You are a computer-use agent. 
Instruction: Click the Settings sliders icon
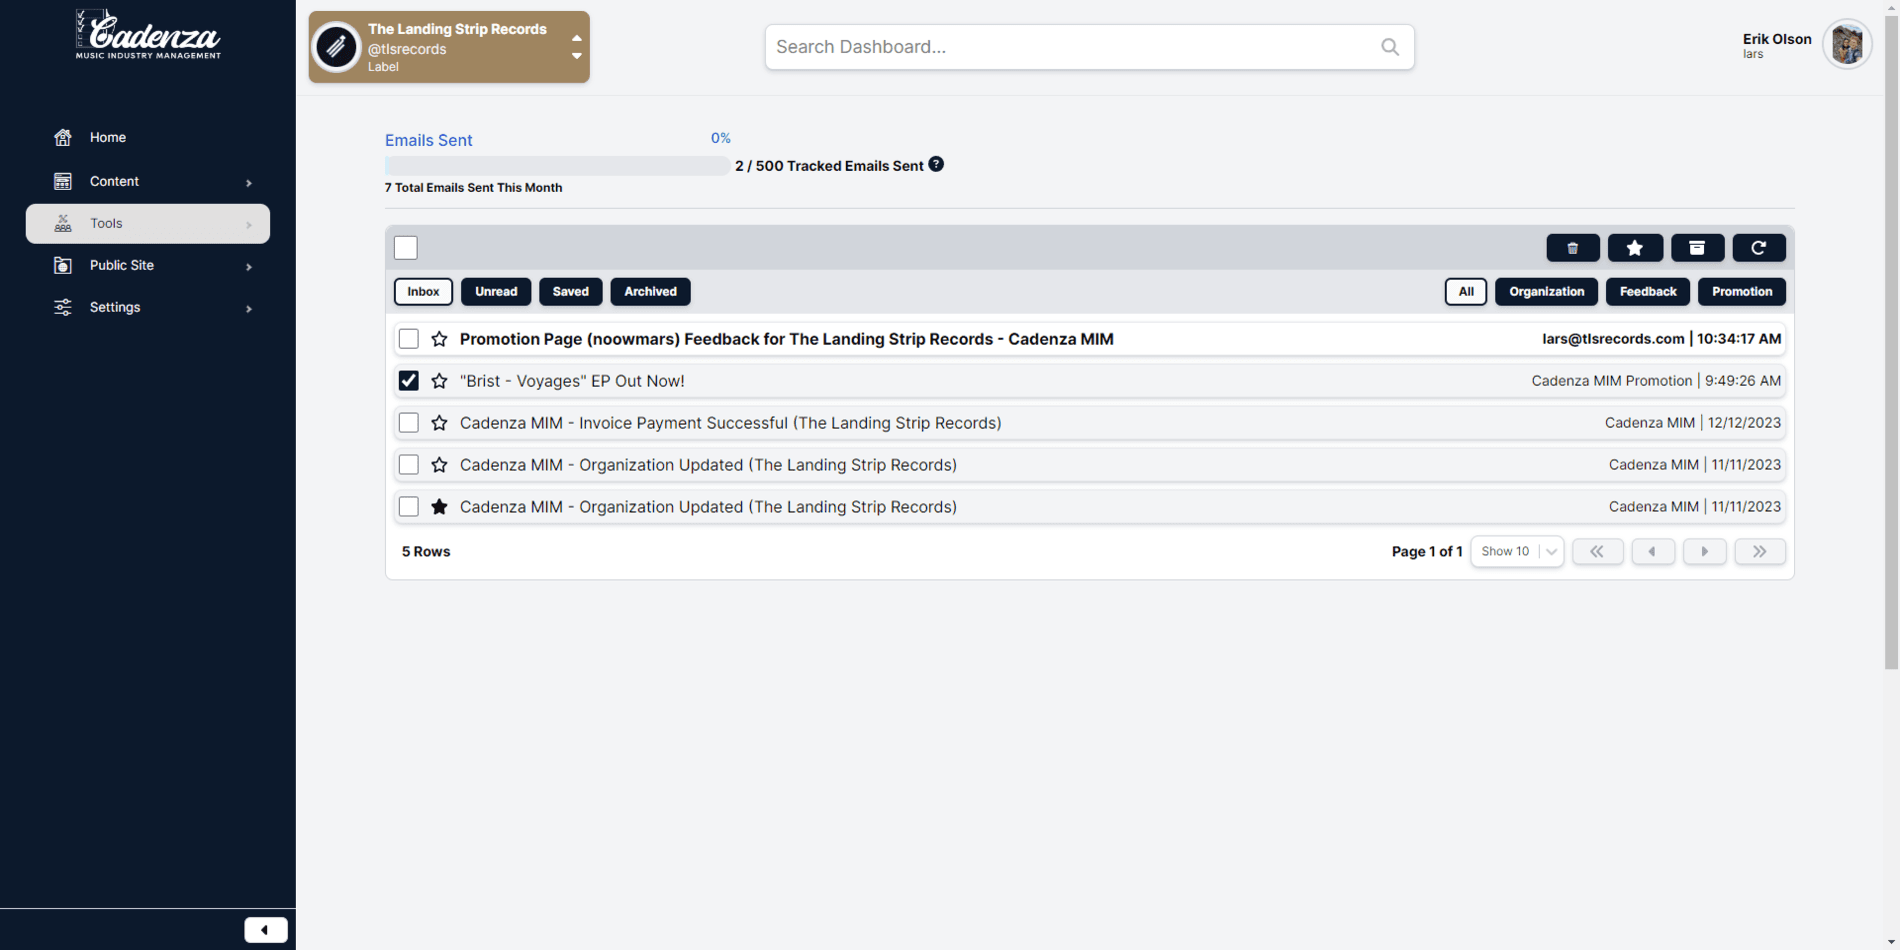[x=63, y=307]
